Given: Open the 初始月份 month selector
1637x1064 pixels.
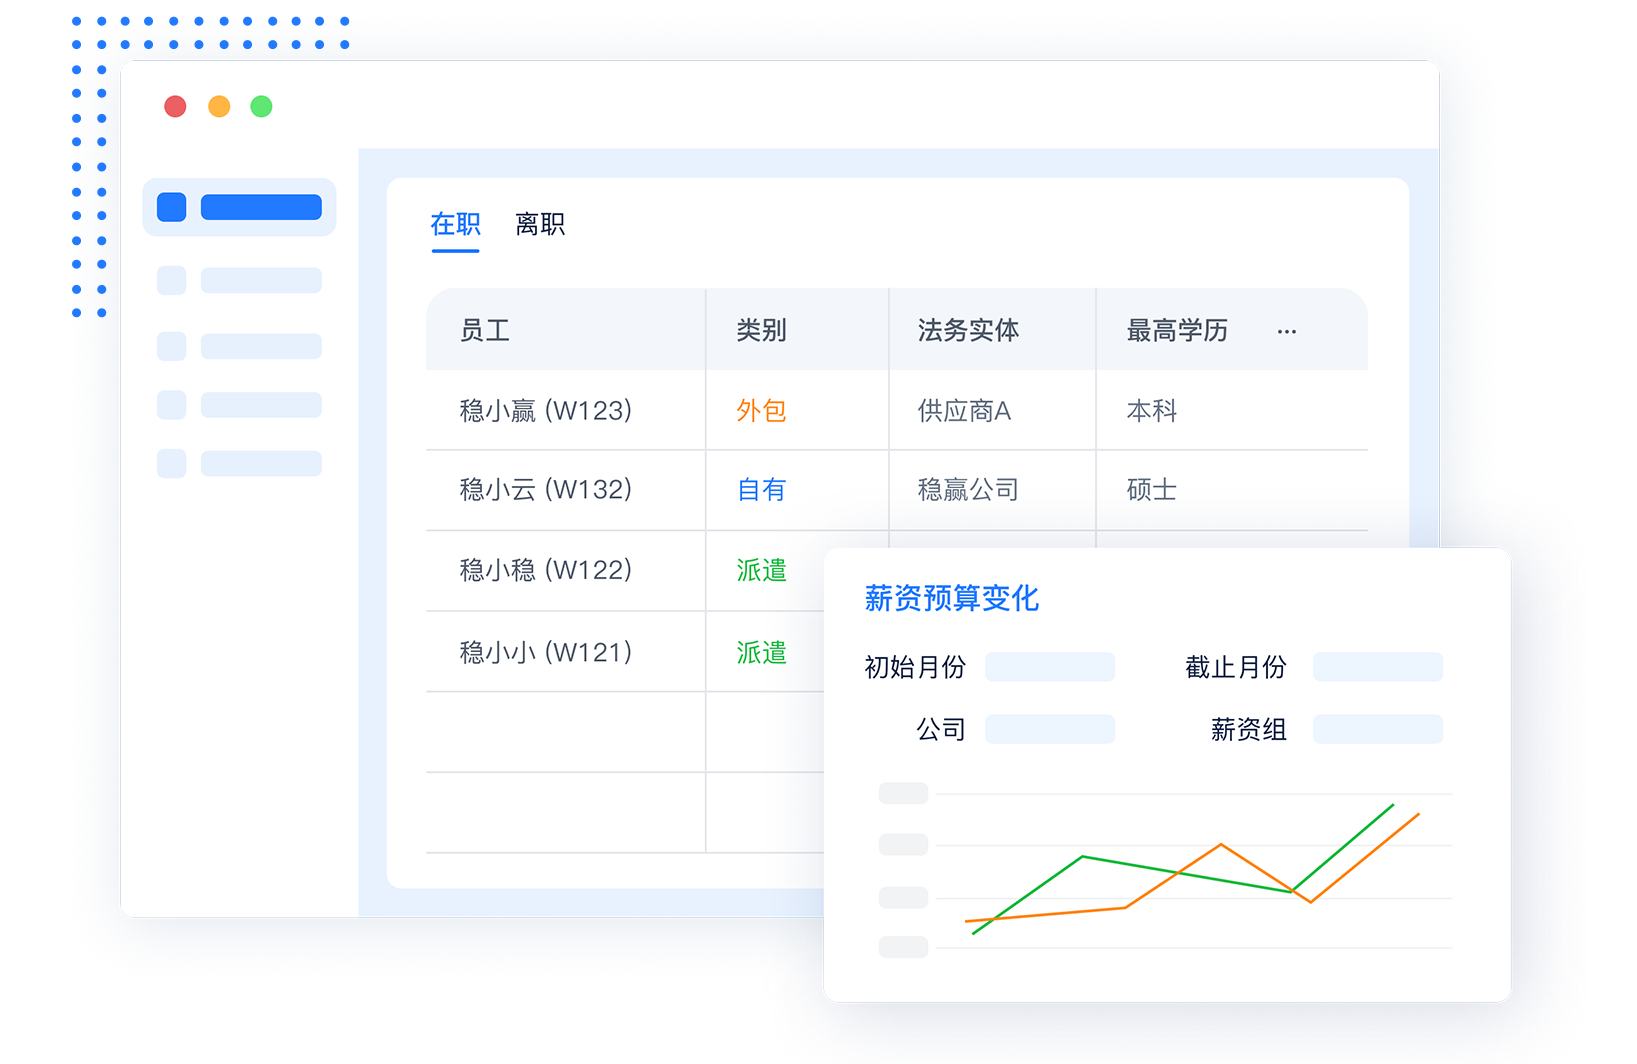Looking at the screenshot, I should click(1049, 666).
